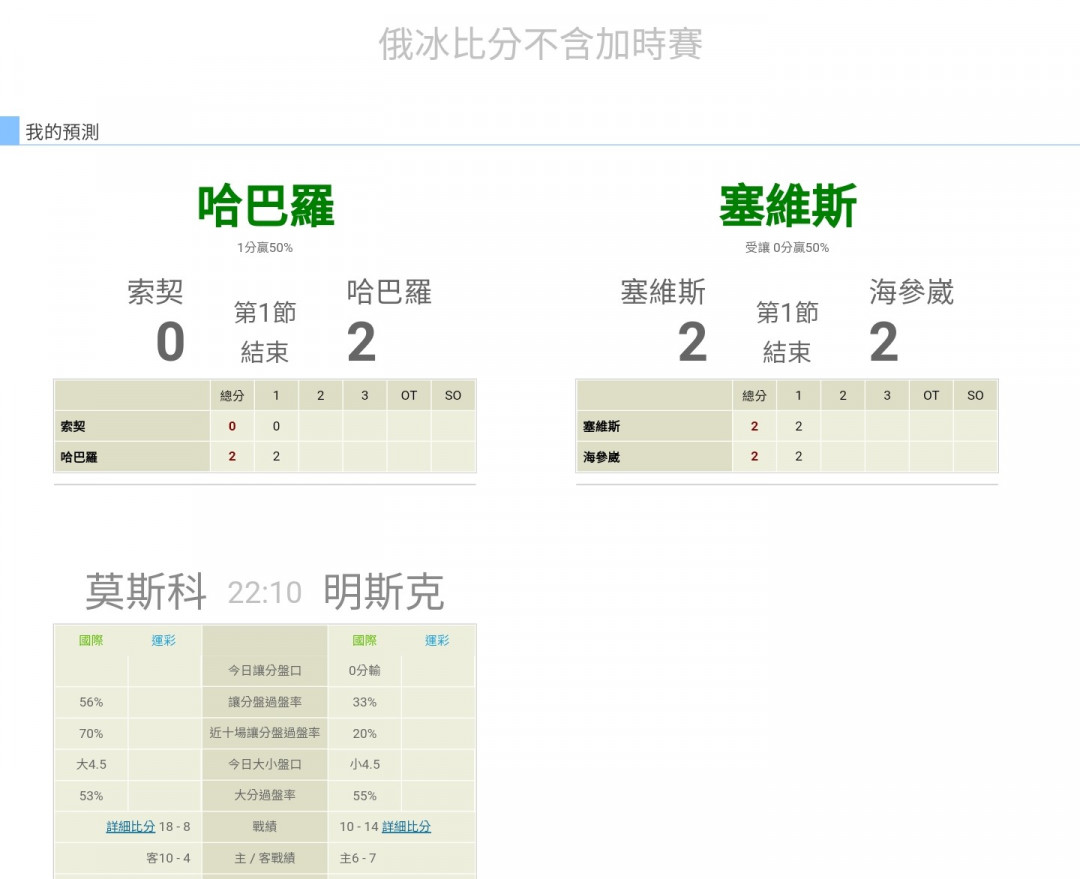Click SO column header in right table
This screenshot has height=879, width=1080.
point(975,395)
